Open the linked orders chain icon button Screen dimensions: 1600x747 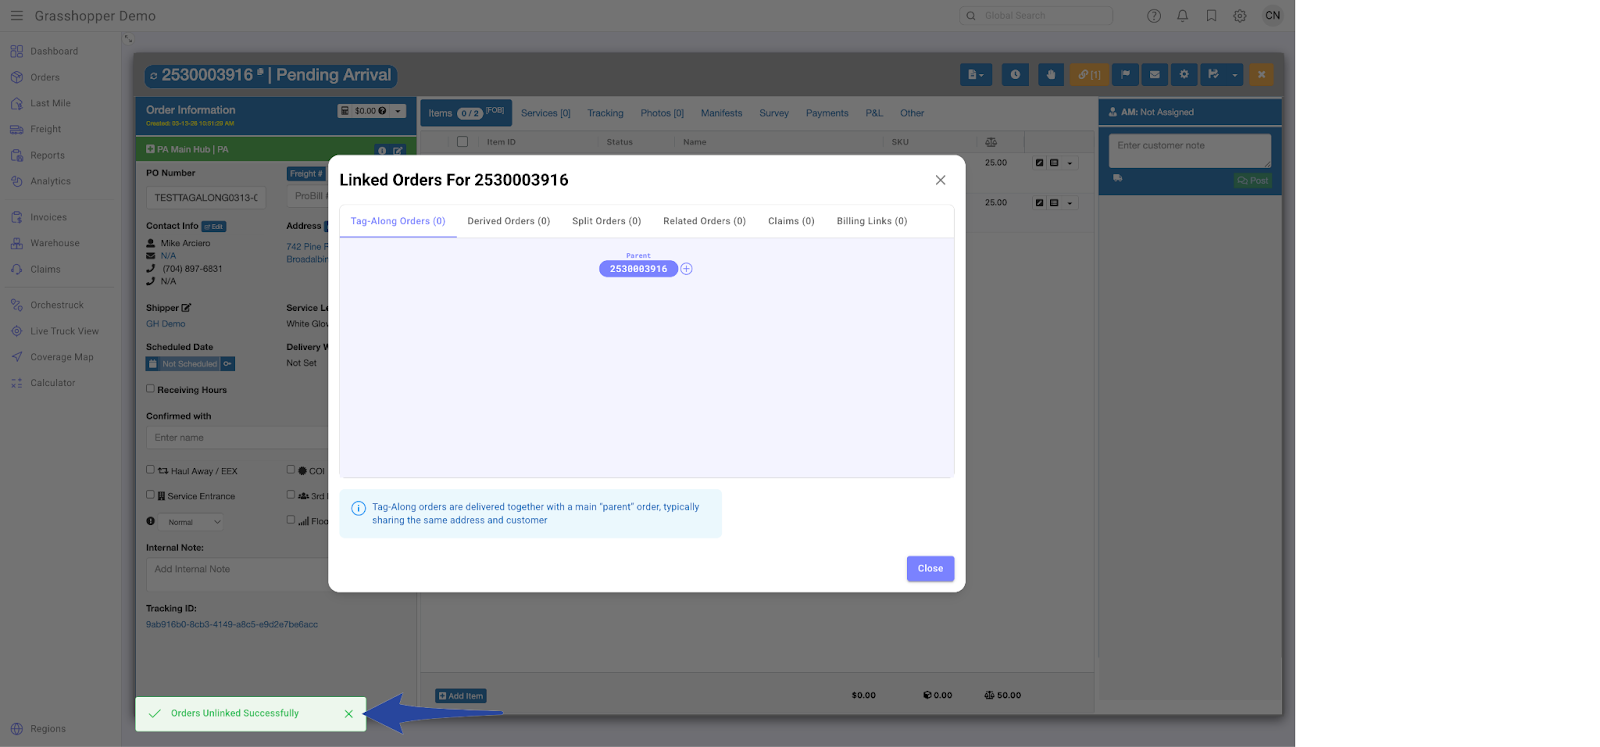[x=1089, y=75]
